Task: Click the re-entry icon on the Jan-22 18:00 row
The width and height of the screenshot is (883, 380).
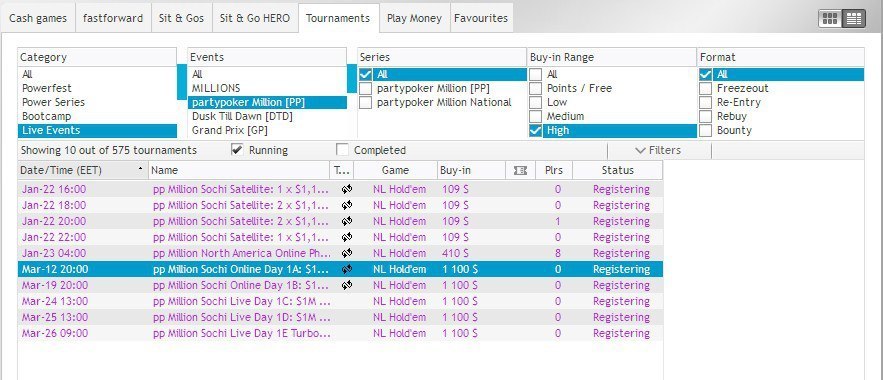Action: (346, 205)
